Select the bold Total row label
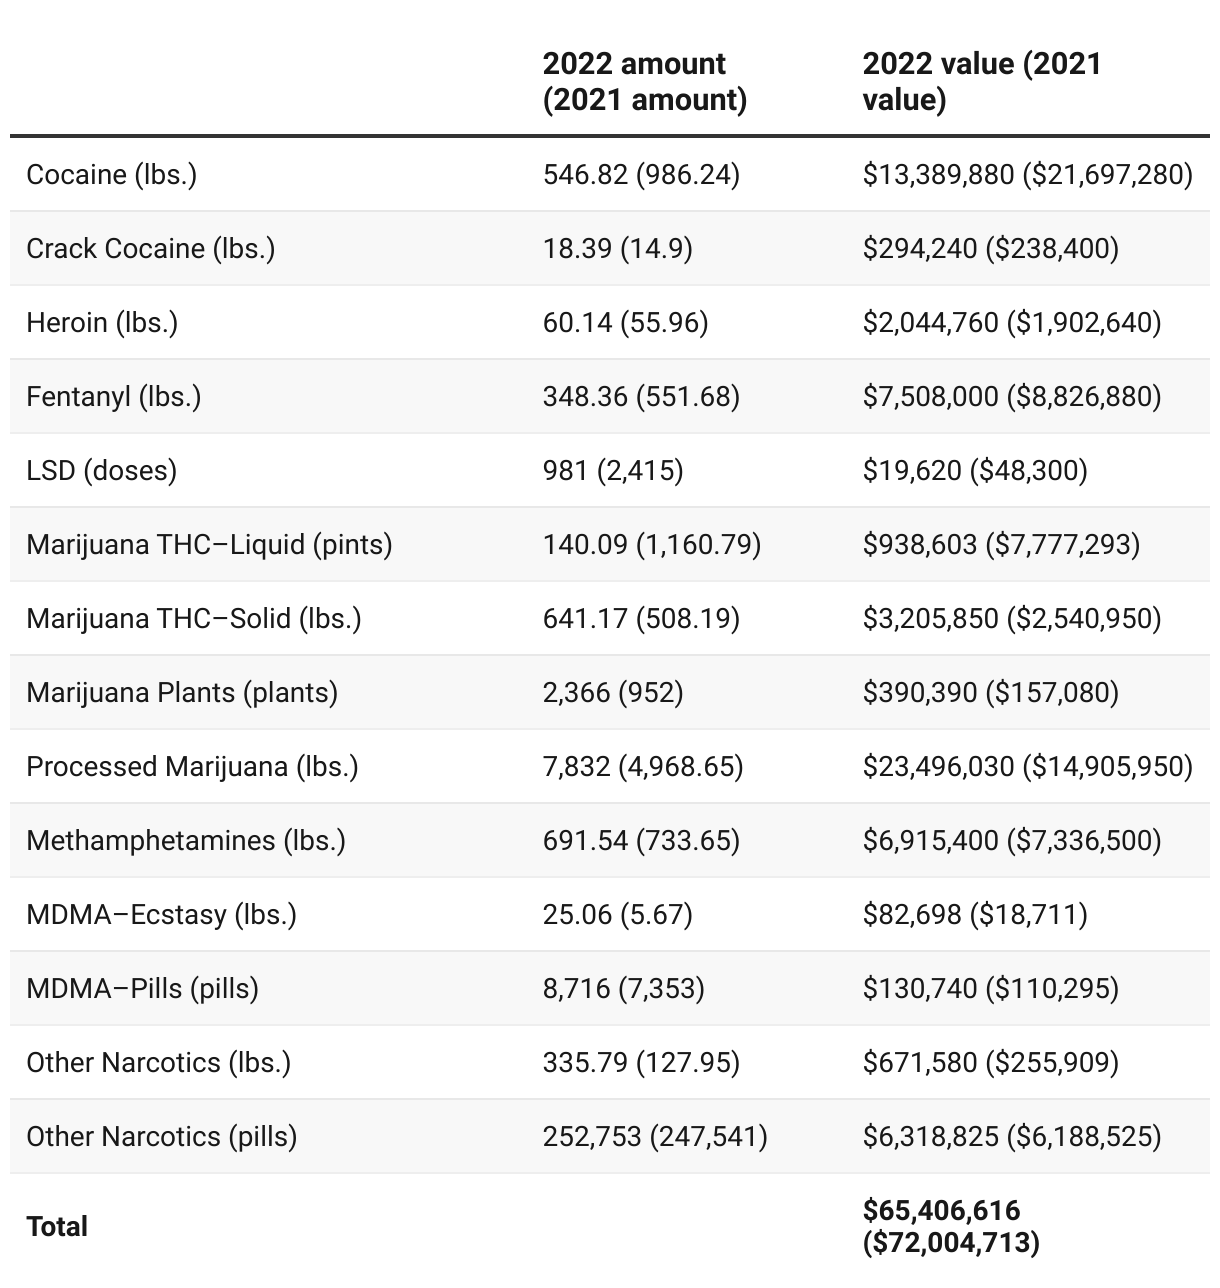Screen dimensions: 1220x1288 point(58,1226)
